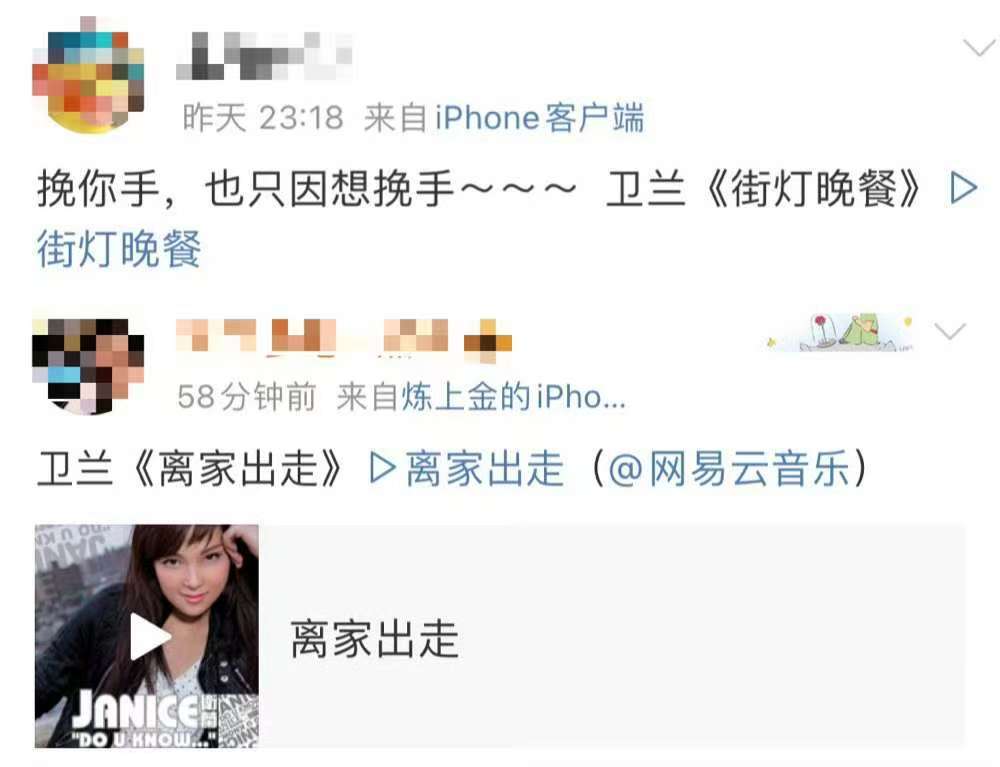The width and height of the screenshot is (1000, 767).
Task: Click the 58分钟前 timestamp
Action: coord(247,397)
